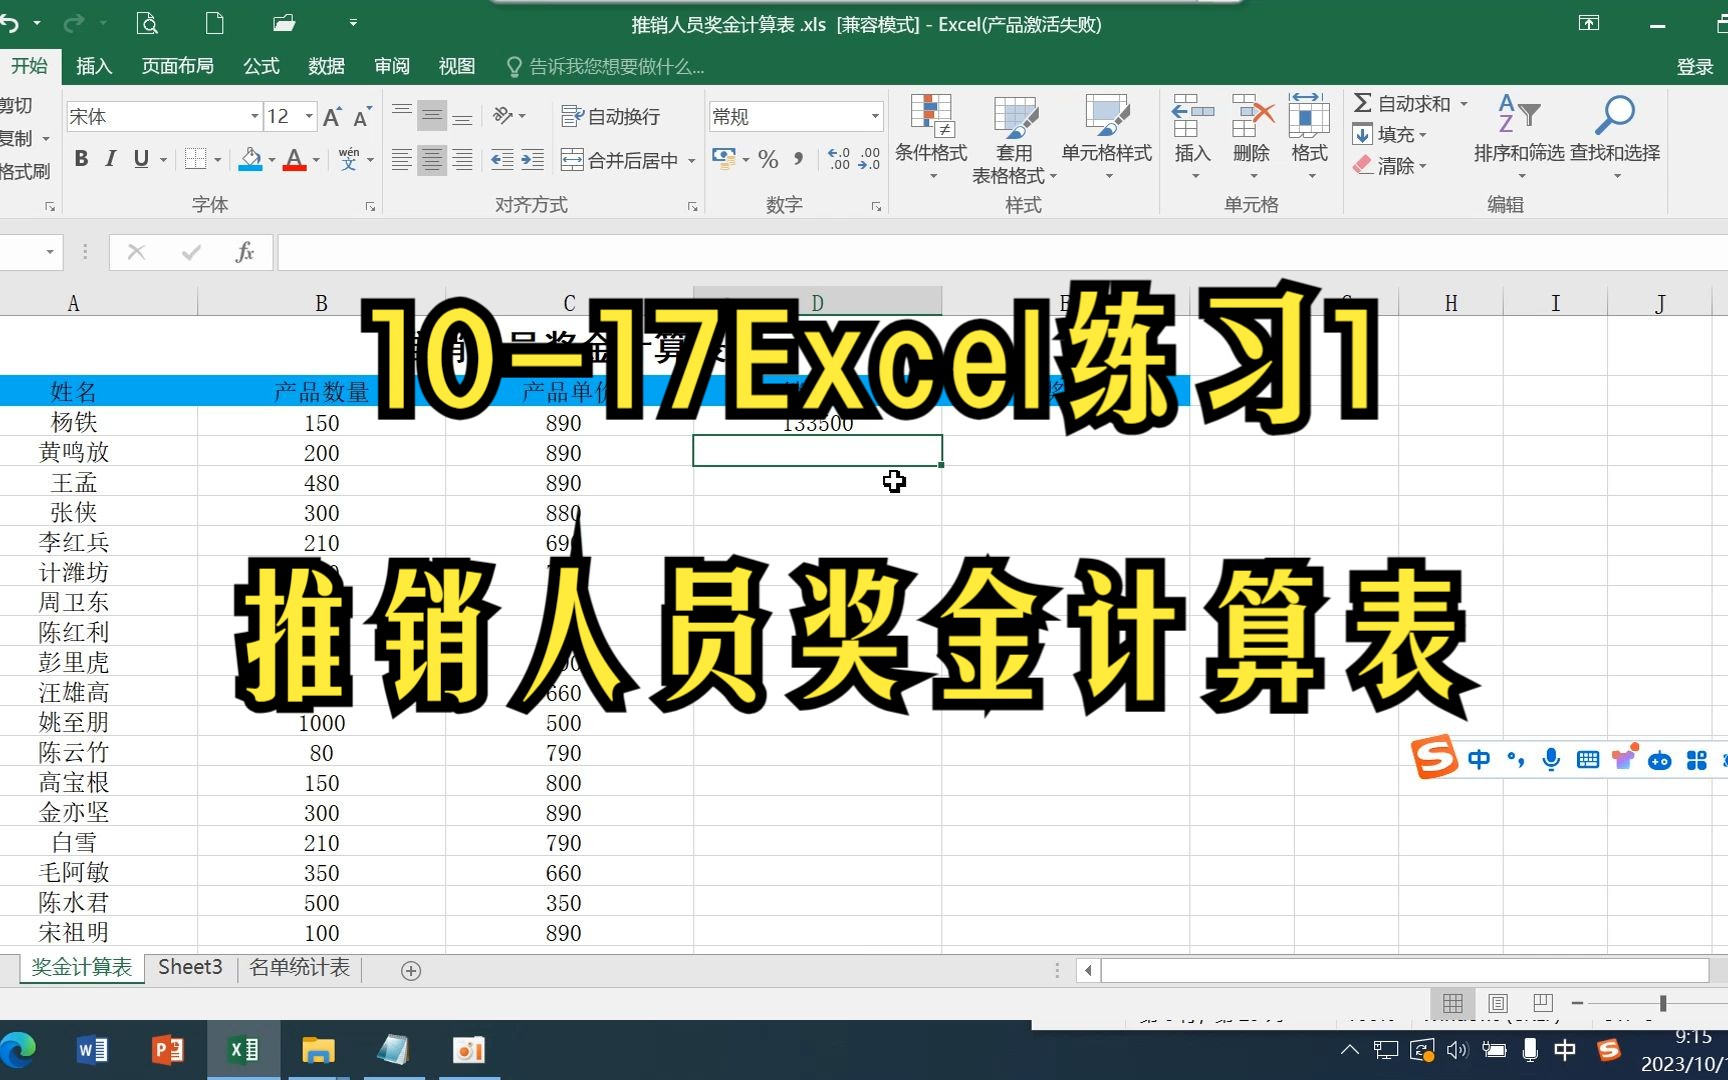Click the red font color swatch

pos(296,159)
